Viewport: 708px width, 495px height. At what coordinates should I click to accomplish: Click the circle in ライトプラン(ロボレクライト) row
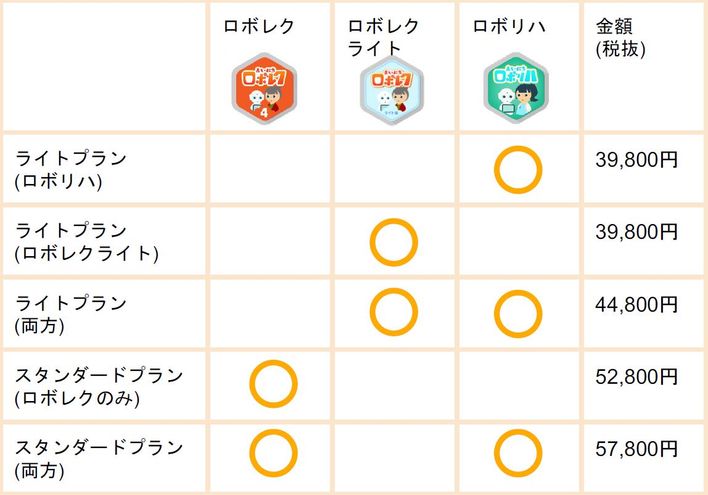tap(394, 242)
